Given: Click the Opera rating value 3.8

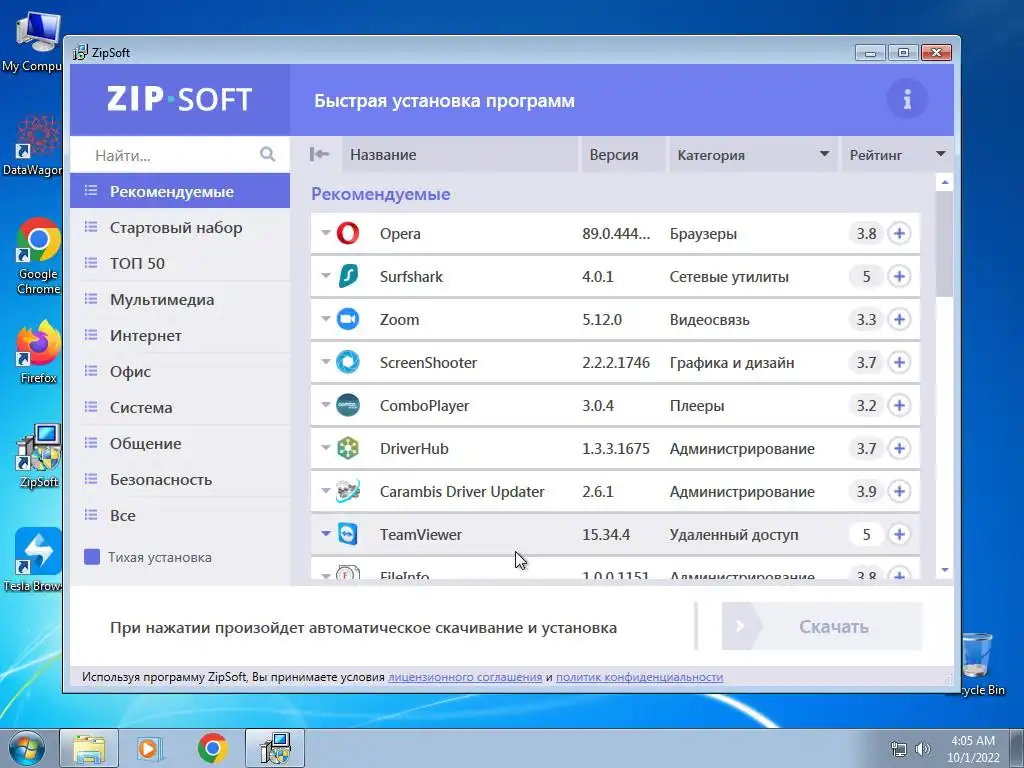Looking at the screenshot, I should click(x=866, y=233).
